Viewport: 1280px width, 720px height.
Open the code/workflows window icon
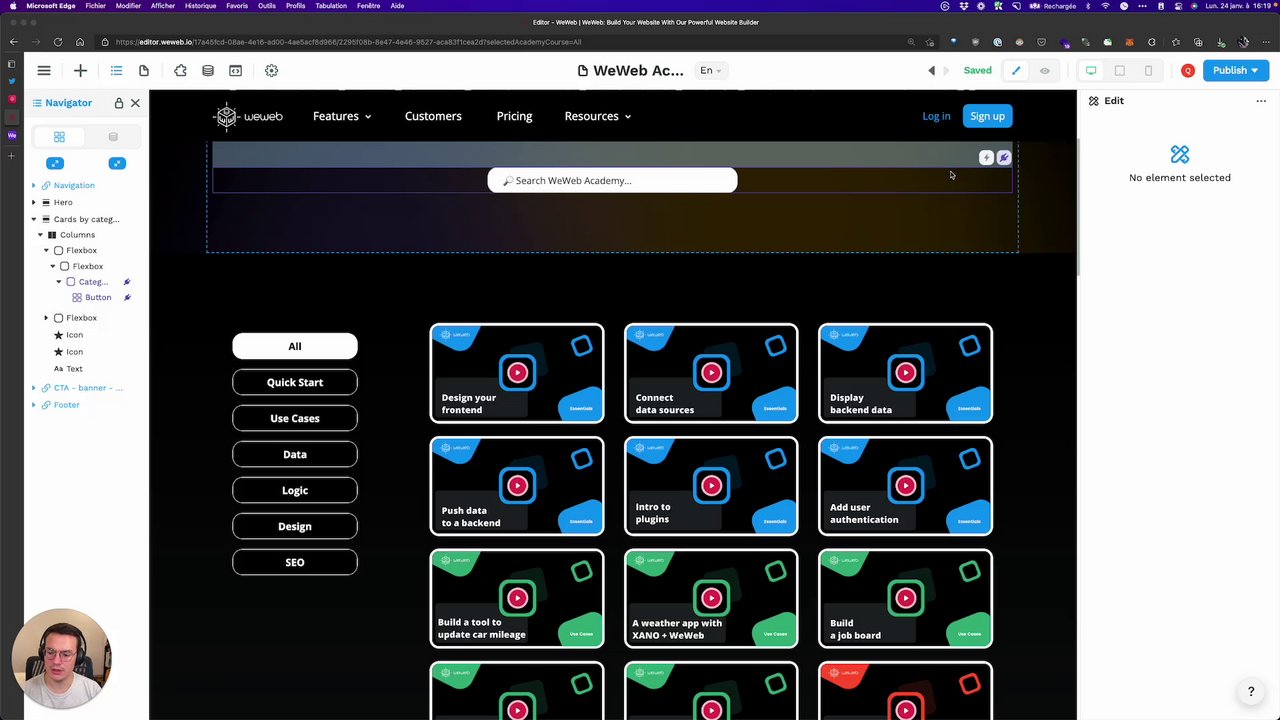pos(235,70)
